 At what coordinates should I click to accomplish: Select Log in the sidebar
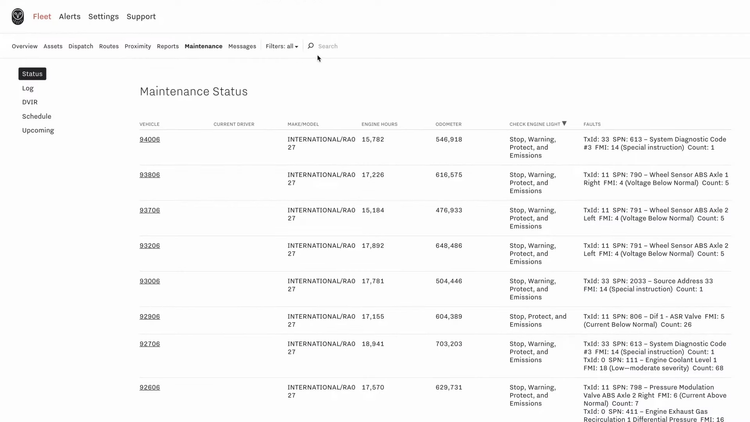coord(28,88)
